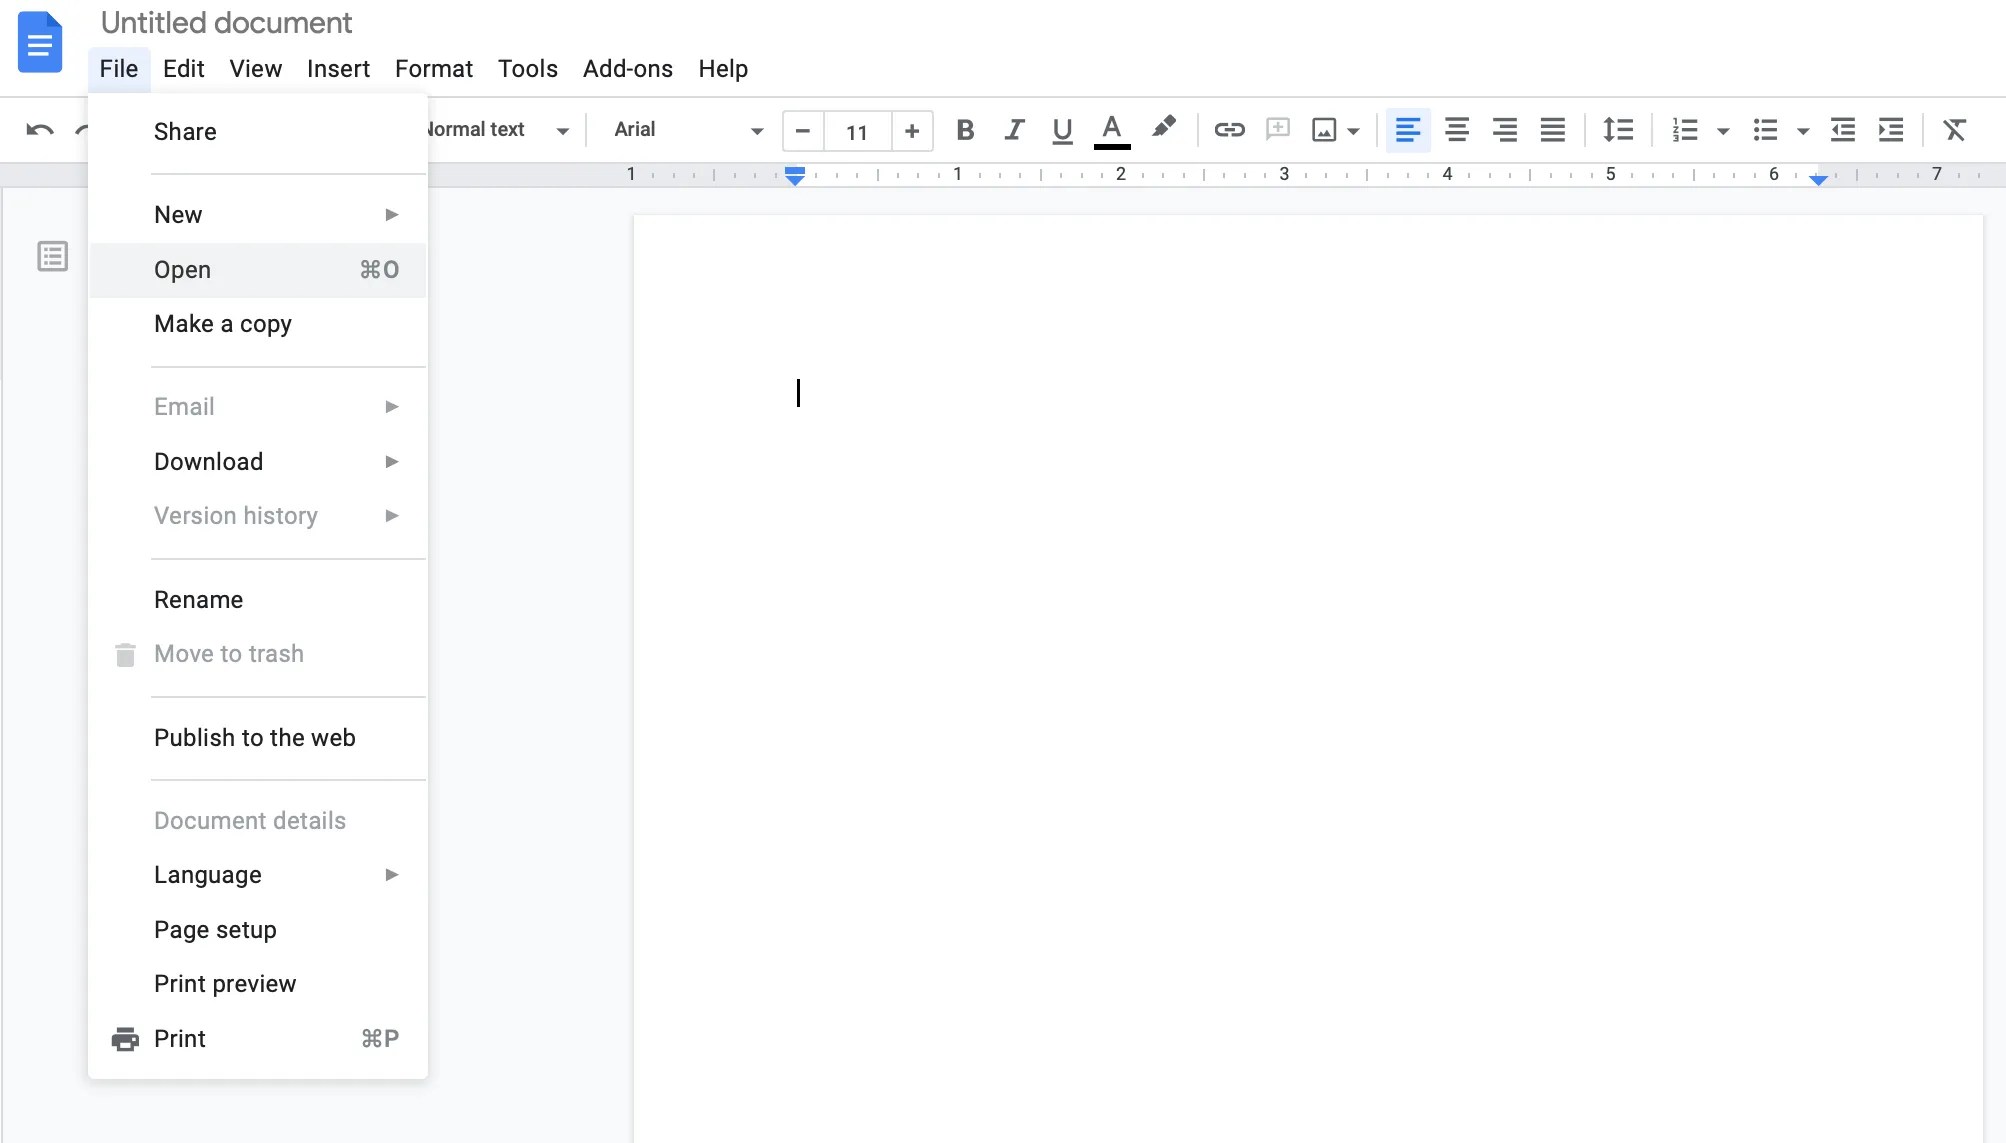Open the text color picker

1111,130
